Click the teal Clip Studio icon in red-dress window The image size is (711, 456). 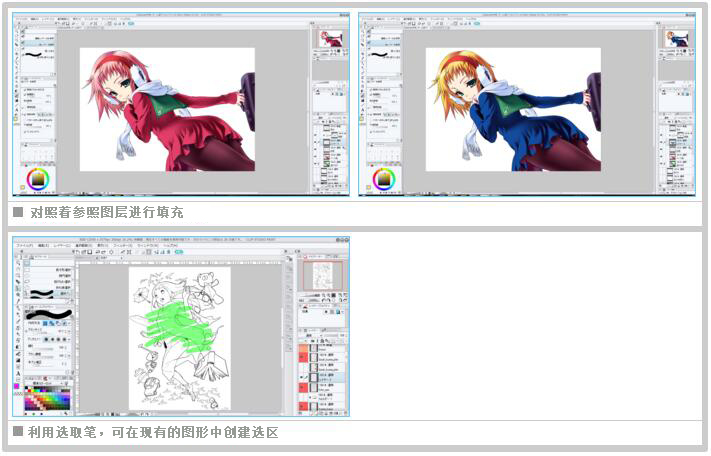tap(131, 24)
